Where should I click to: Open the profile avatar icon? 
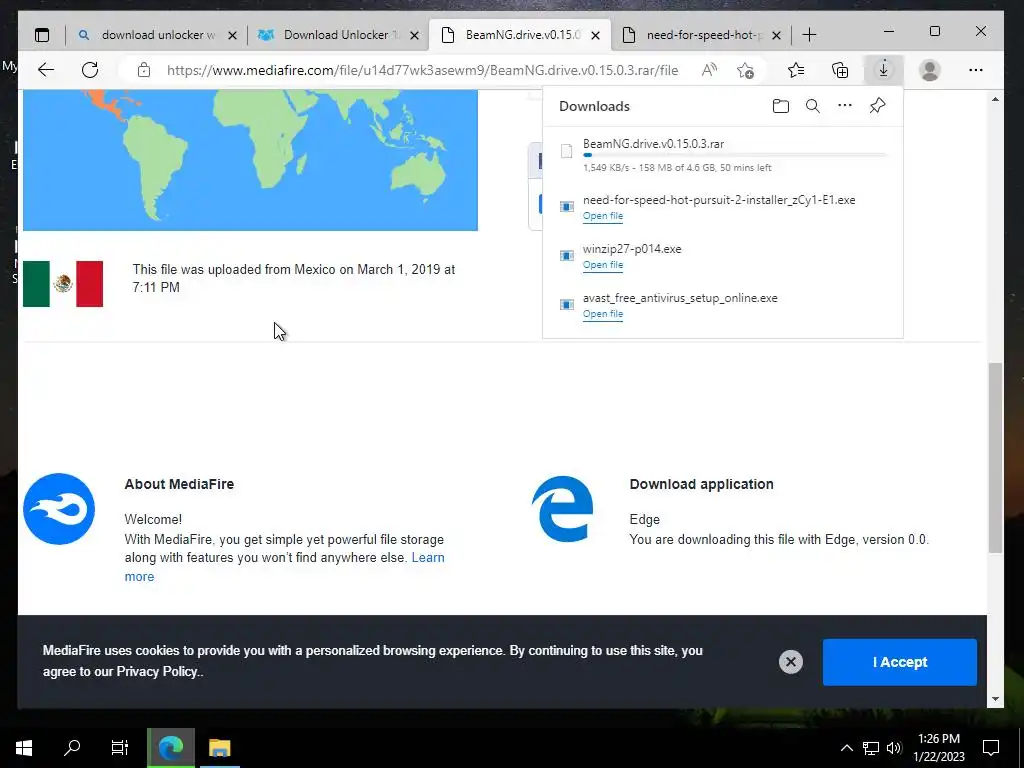(x=929, y=70)
